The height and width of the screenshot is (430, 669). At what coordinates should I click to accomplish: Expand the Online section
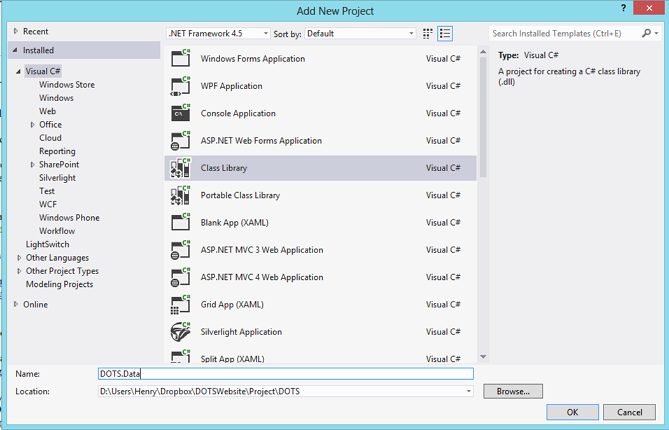[x=16, y=304]
